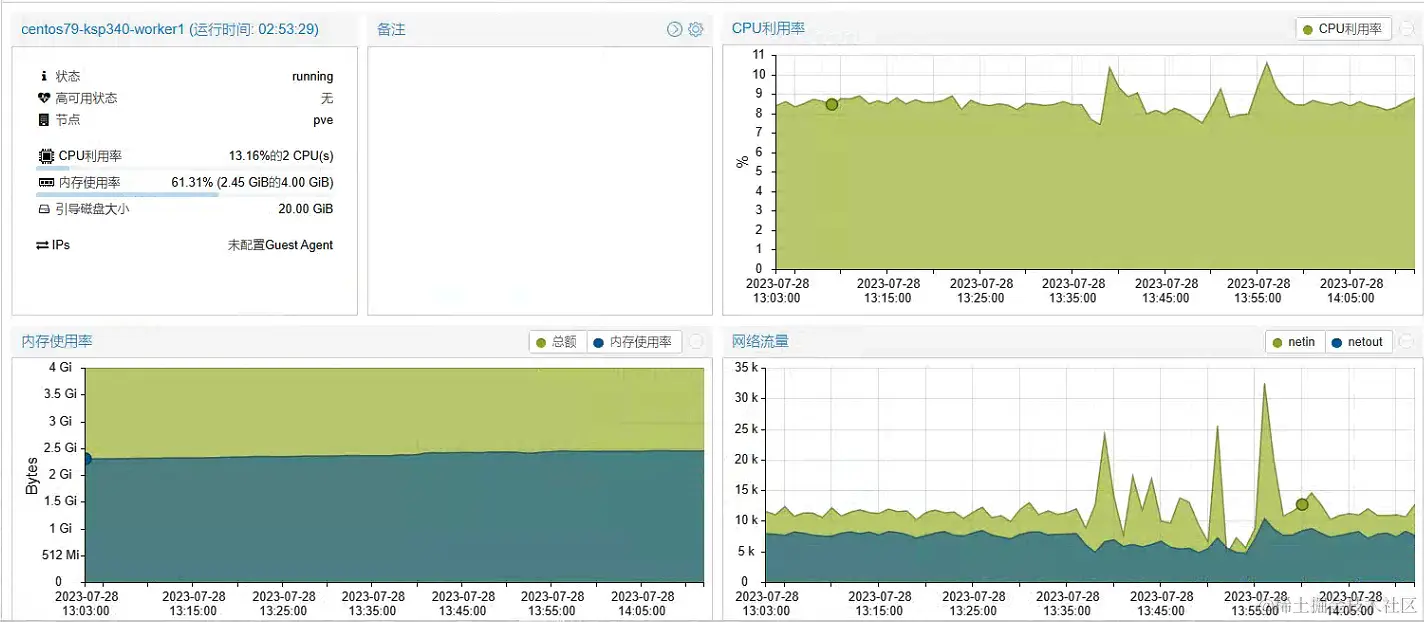This screenshot has height=622, width=1424.
Task: Toggle the CPU利用率 legend series
Action: pos(1342,29)
